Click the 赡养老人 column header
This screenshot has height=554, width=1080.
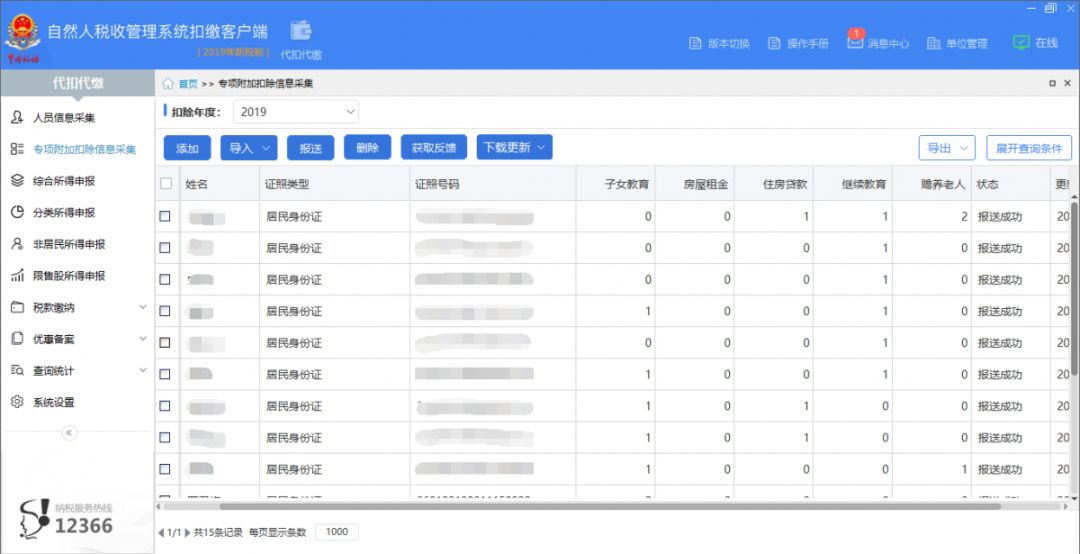click(932, 184)
